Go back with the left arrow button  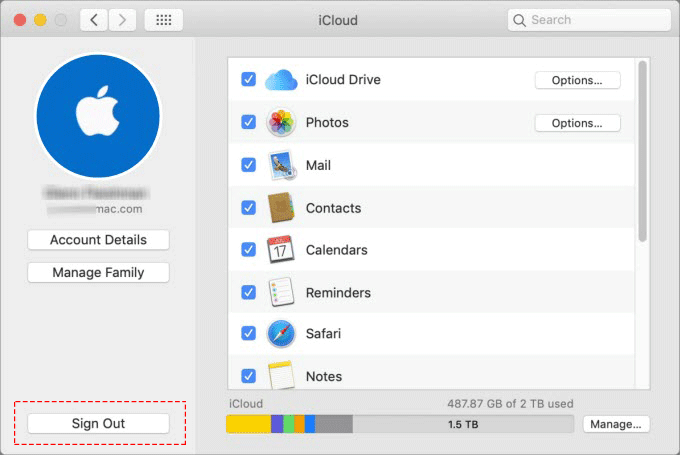(x=94, y=20)
